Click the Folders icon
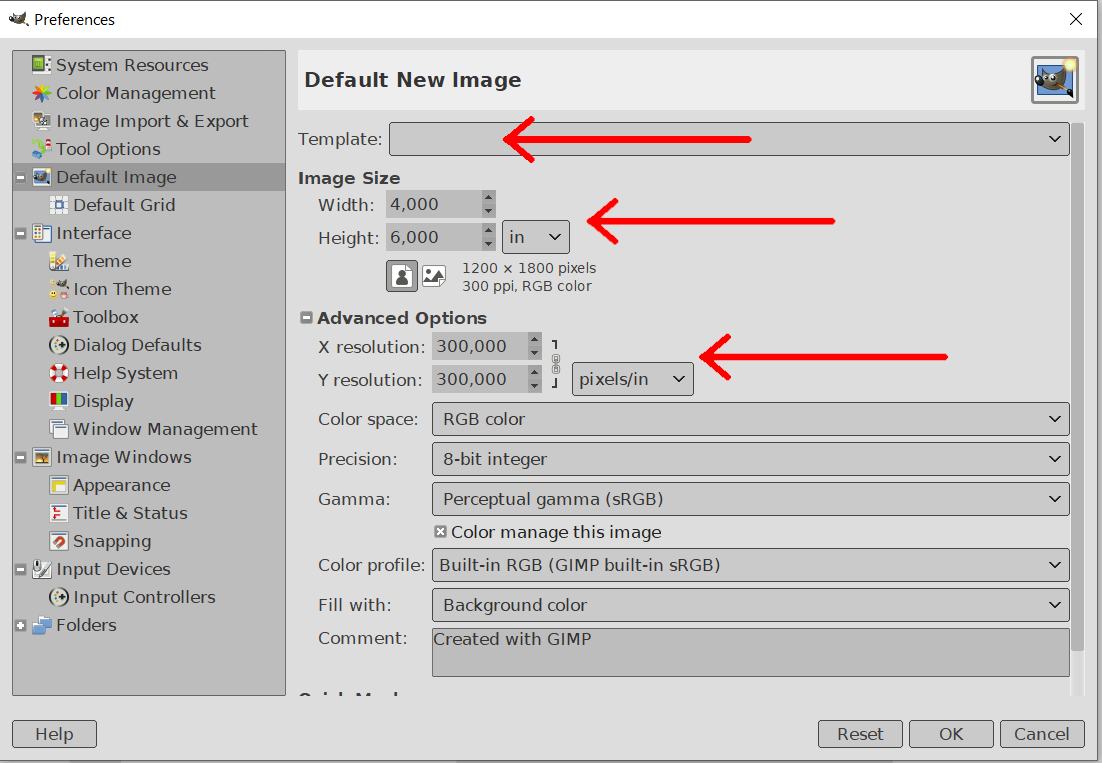This screenshot has height=763, width=1102. [x=41, y=625]
